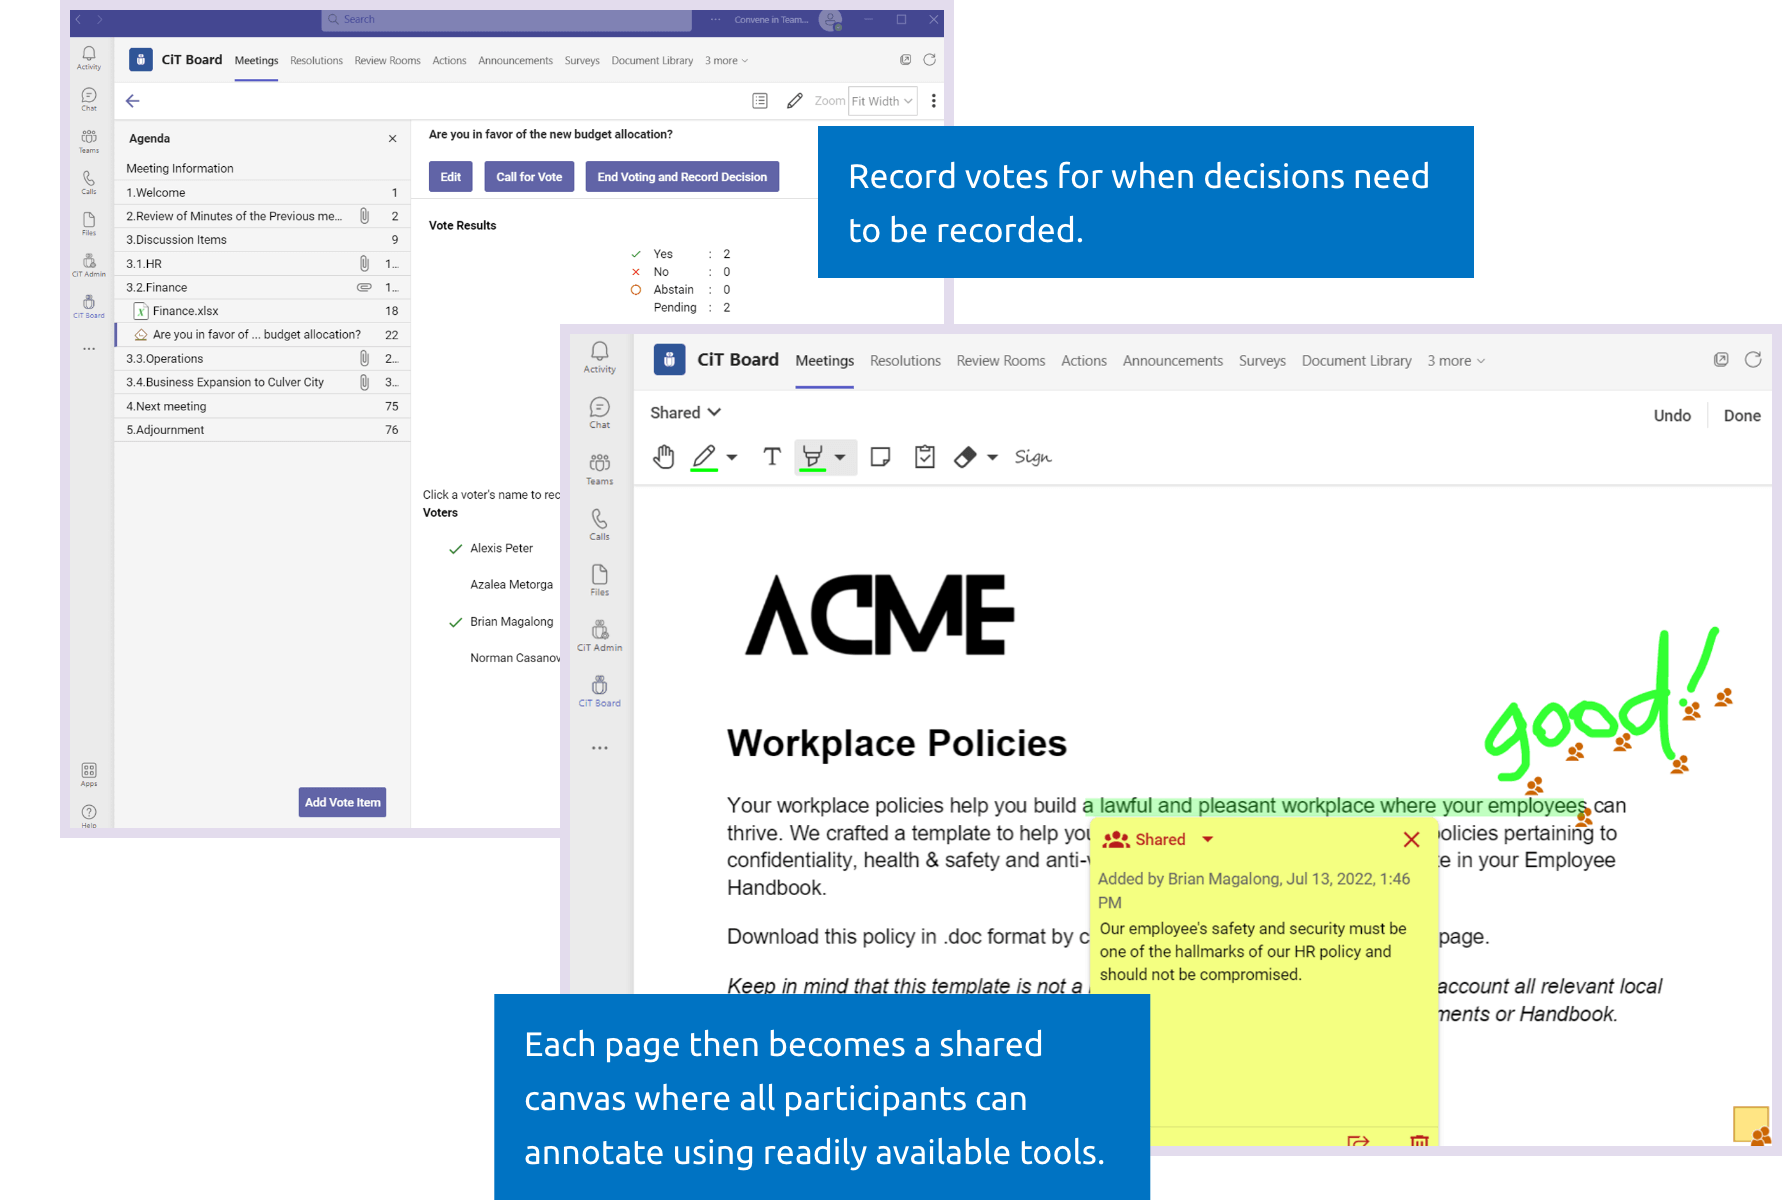This screenshot has height=1200, width=1782.
Task: Click the pop-out icon in front window header
Action: click(x=1721, y=360)
